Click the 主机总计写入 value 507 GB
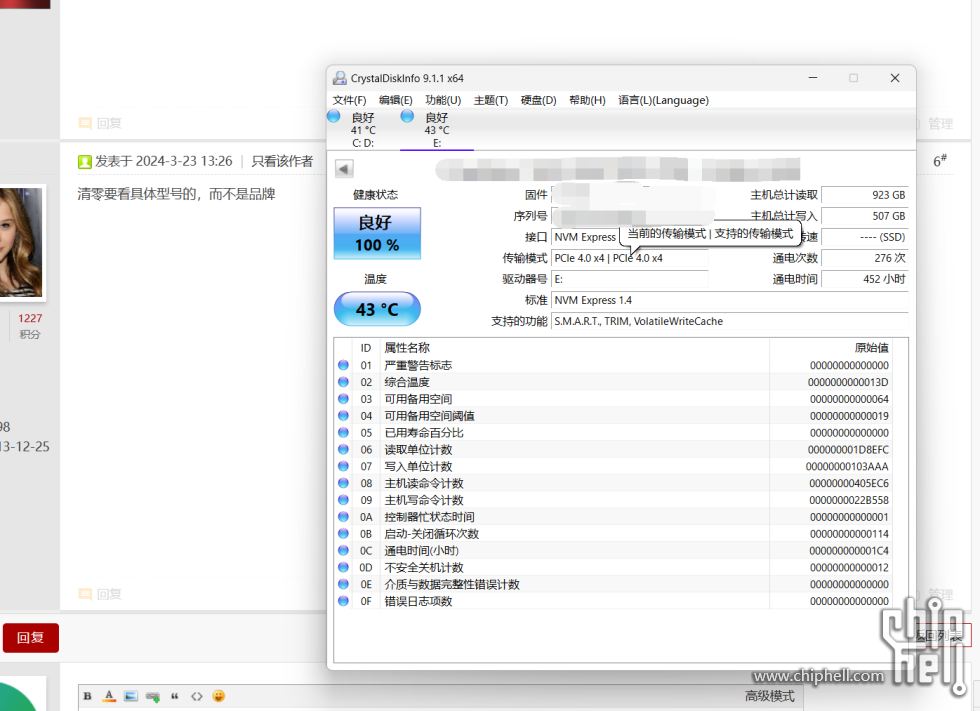980x711 pixels. [x=865, y=216]
